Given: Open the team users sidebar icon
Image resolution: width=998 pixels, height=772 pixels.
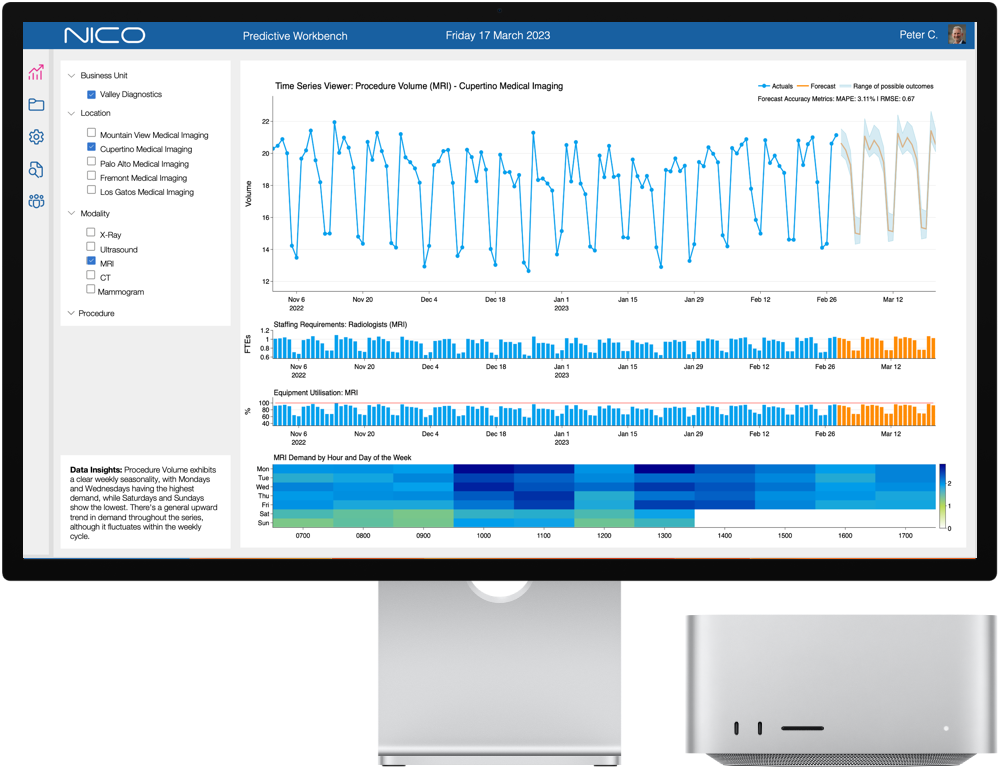Looking at the screenshot, I should click(36, 201).
